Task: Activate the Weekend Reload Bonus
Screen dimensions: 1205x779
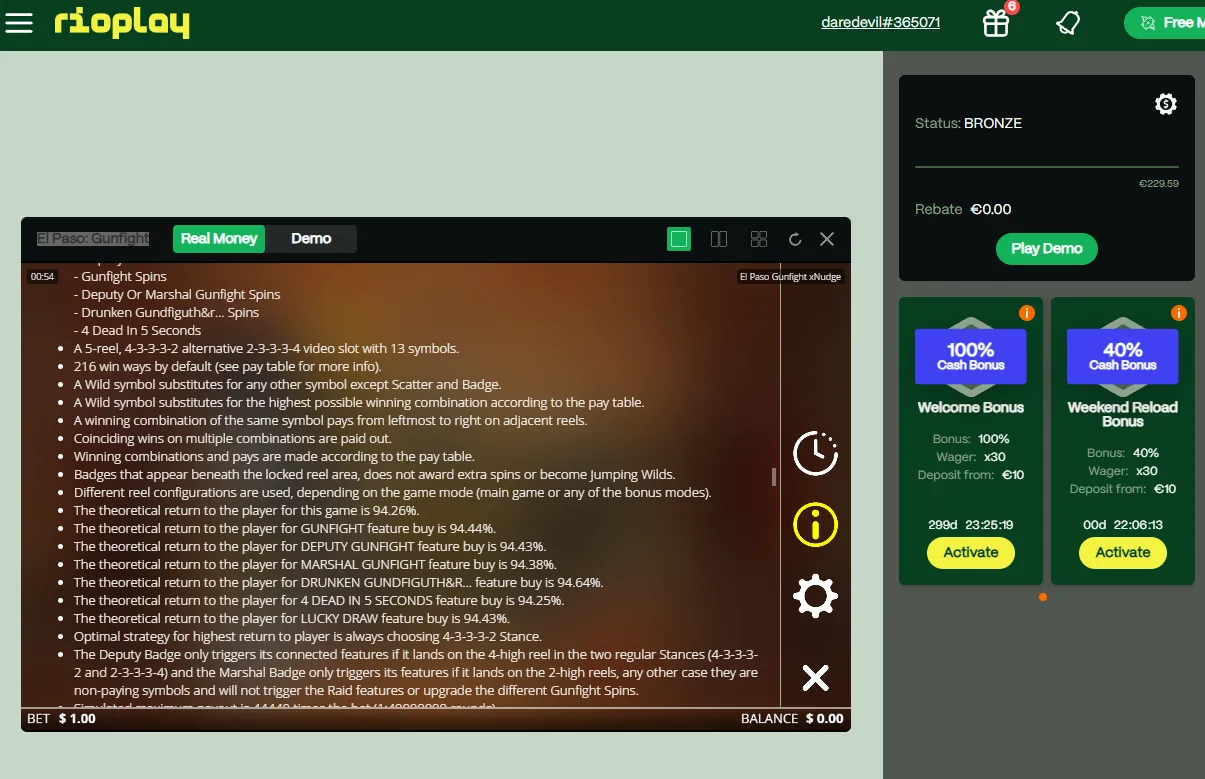Action: click(1123, 553)
